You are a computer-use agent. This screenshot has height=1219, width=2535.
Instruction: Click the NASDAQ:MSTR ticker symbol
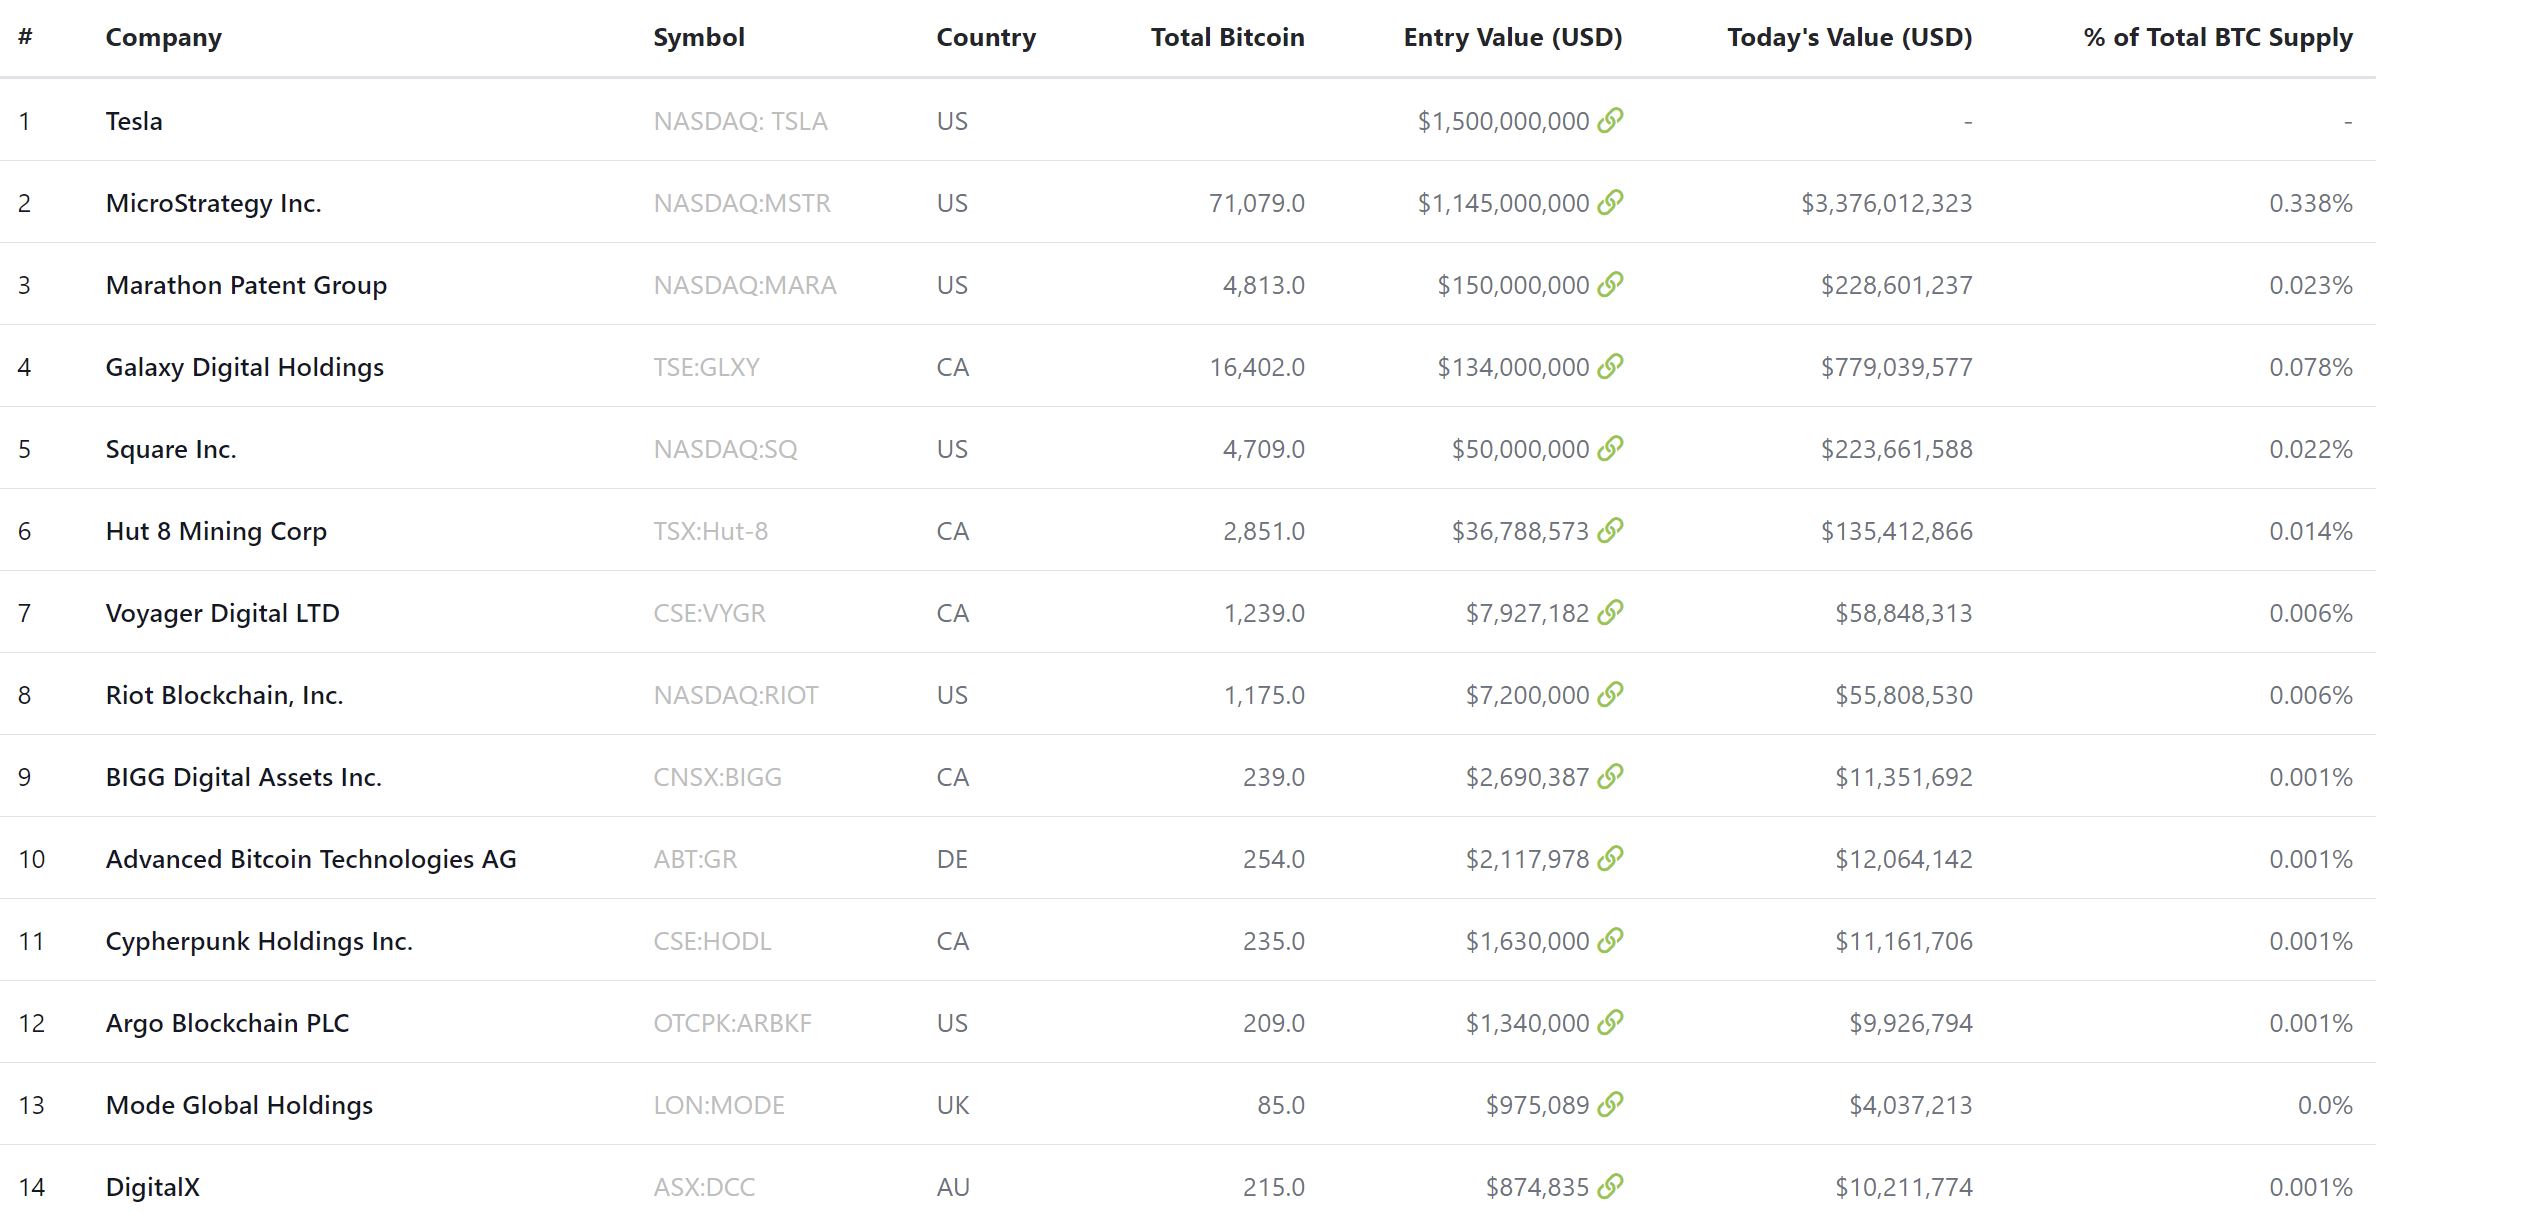(x=741, y=203)
